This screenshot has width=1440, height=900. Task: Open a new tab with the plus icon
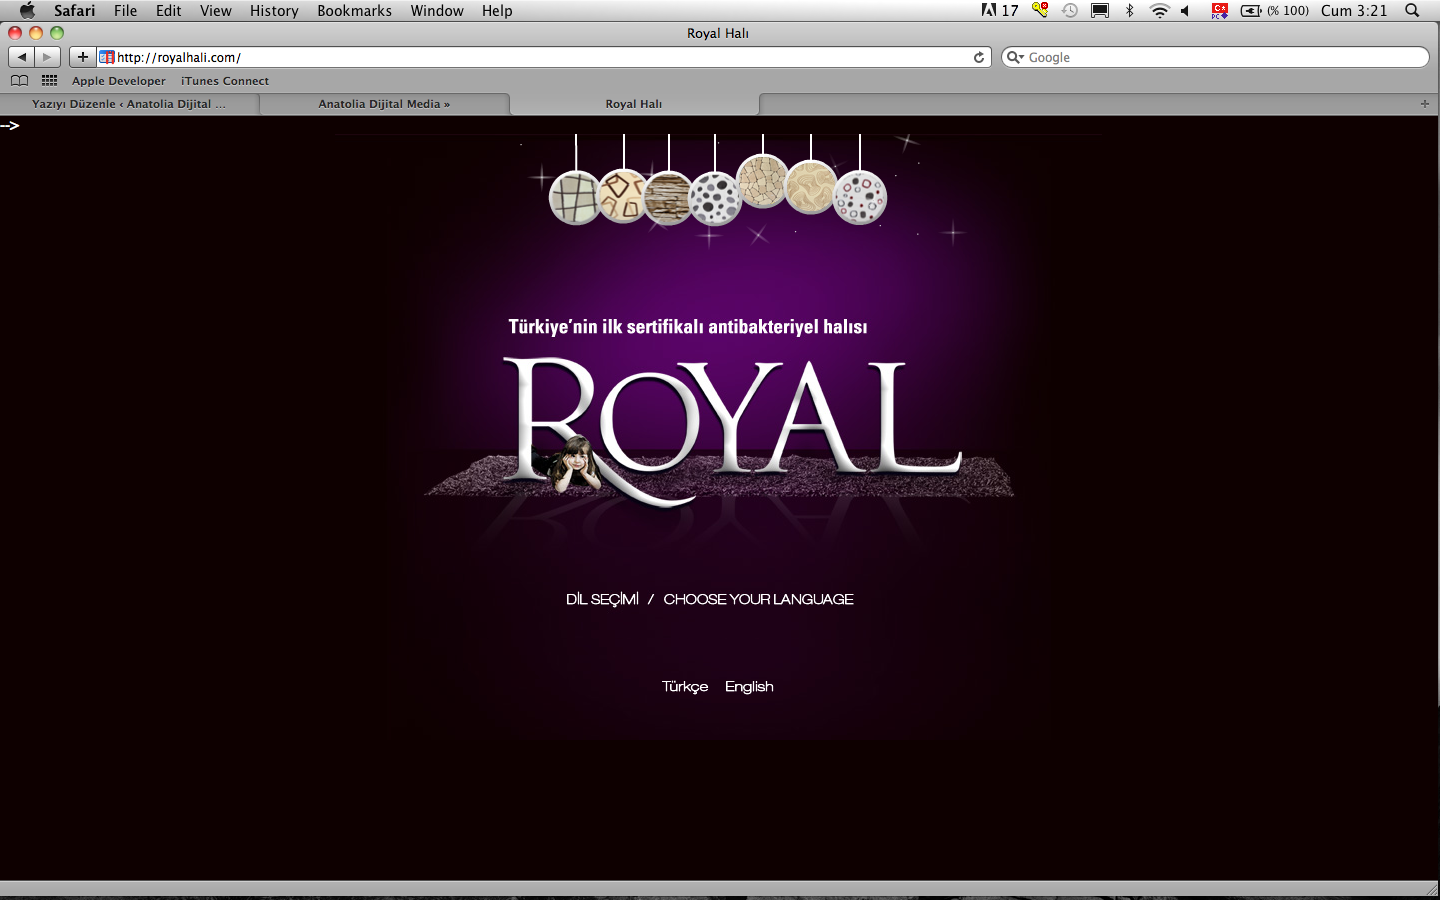pyautogui.click(x=1424, y=104)
